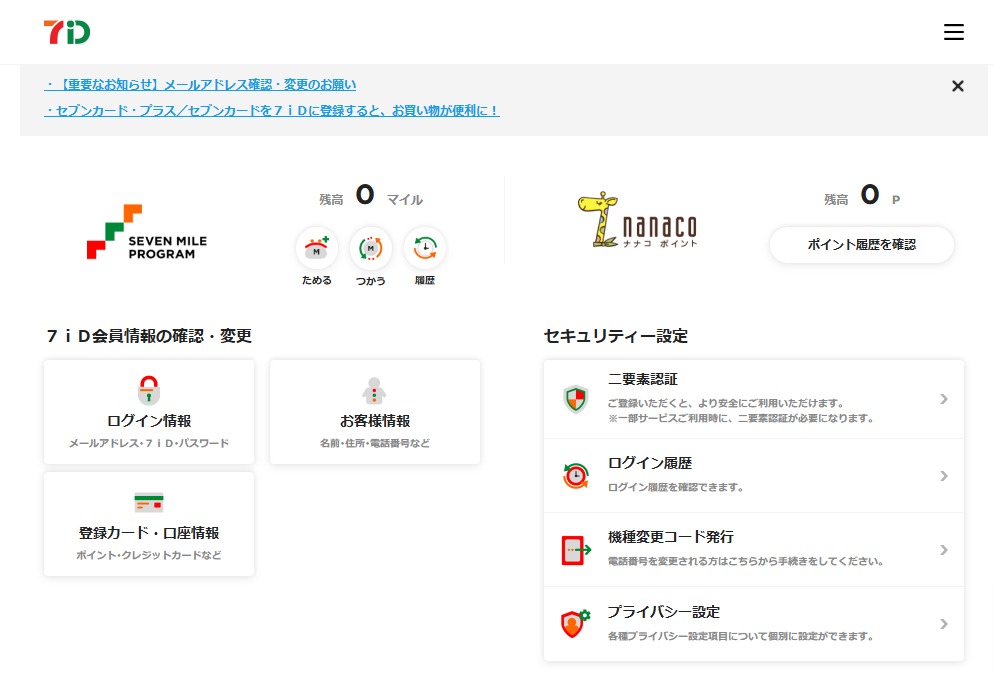Dismiss the notification banner
Image resolution: width=994 pixels, height=698 pixels.
click(x=957, y=86)
